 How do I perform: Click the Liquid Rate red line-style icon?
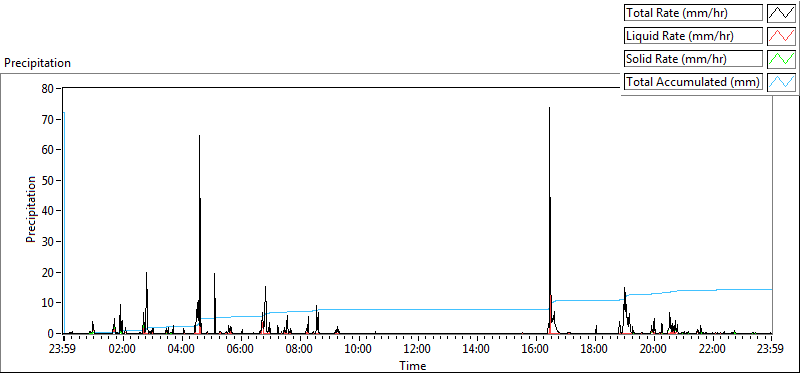782,36
